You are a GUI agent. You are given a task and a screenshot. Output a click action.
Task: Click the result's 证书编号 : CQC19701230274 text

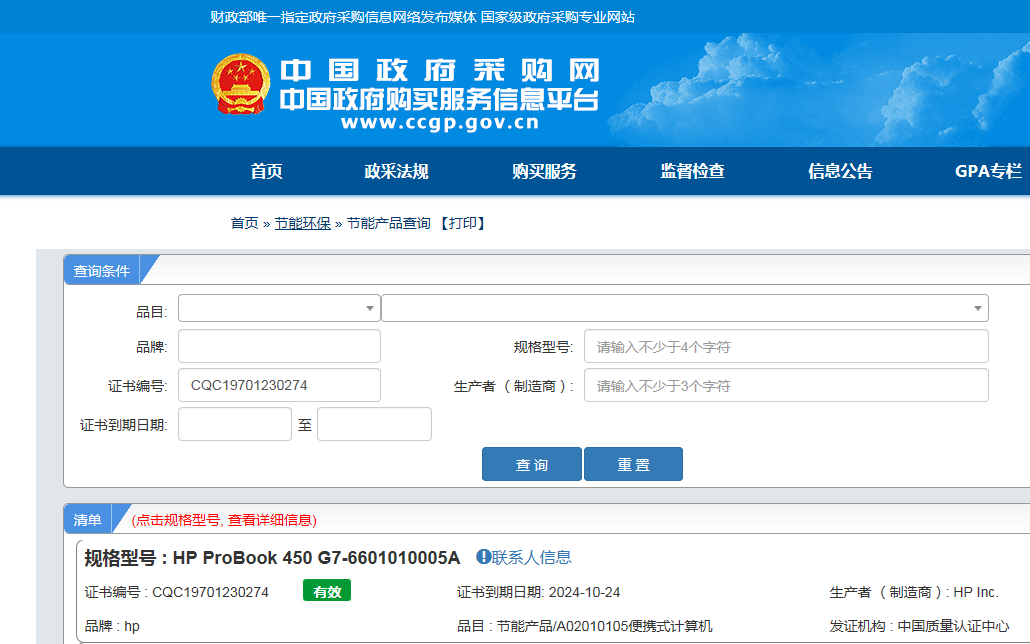tap(177, 592)
